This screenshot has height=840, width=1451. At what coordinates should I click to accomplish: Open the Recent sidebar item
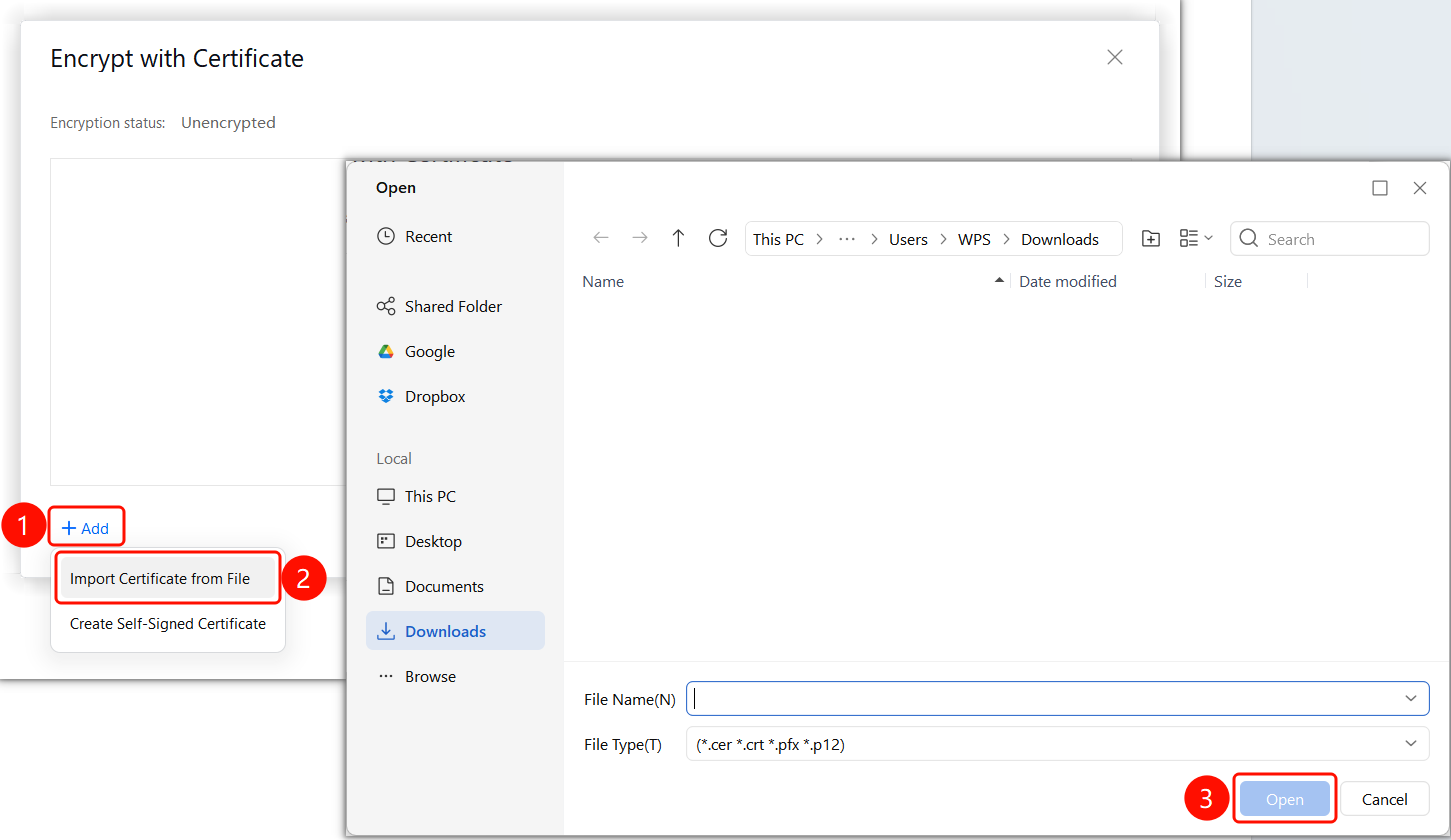[455, 237]
